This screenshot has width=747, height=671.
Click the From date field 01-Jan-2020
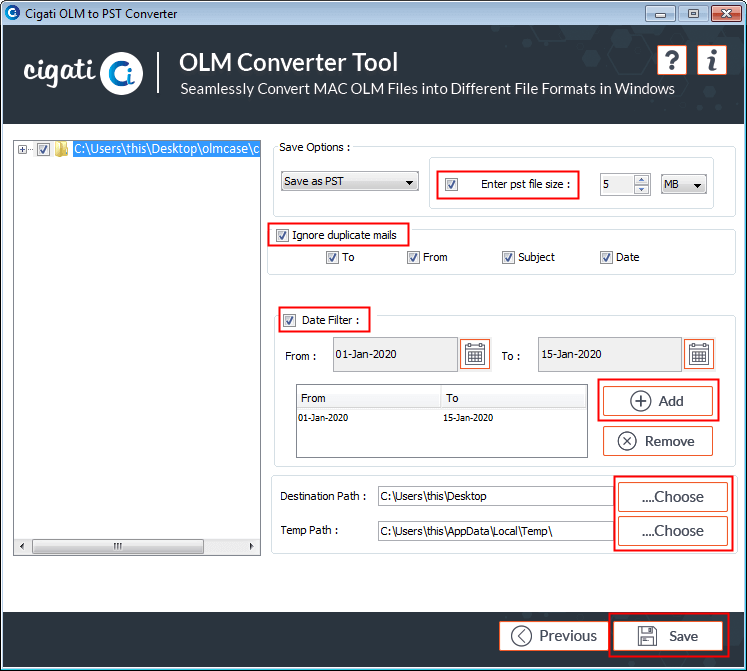pyautogui.click(x=395, y=355)
